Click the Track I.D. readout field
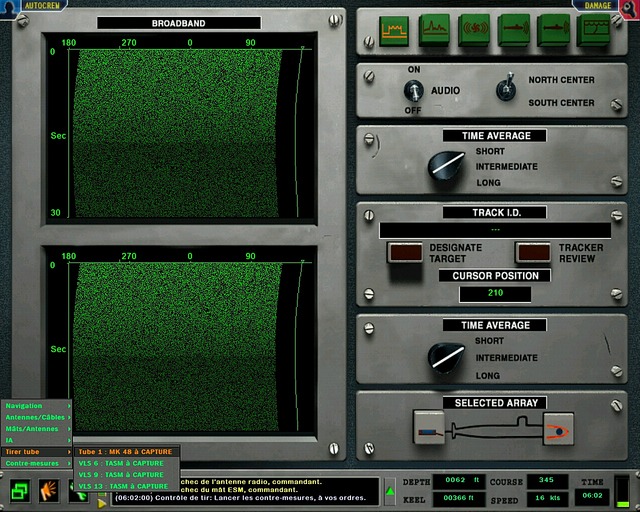The width and height of the screenshot is (640, 512). pos(495,230)
